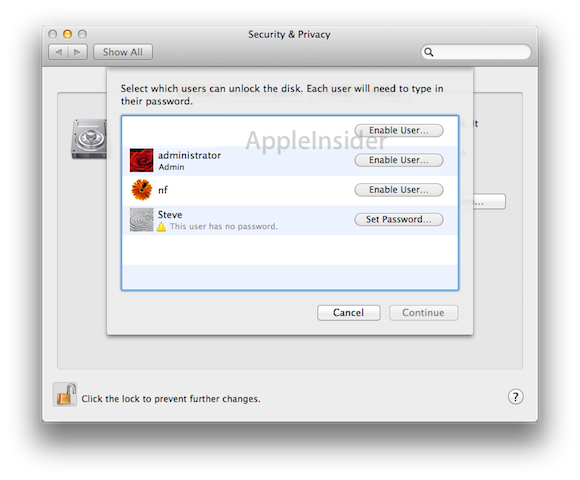The width and height of the screenshot is (580, 480).
Task: Enable User for the nf account
Action: coord(399,190)
